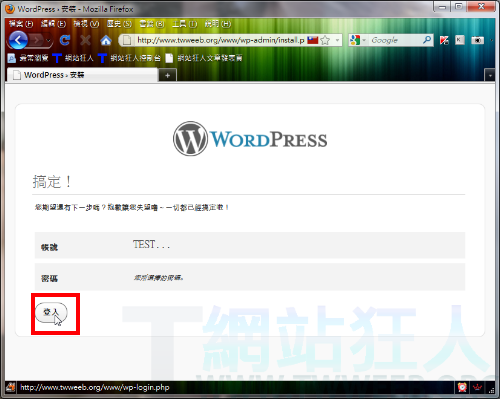The height and width of the screenshot is (399, 500).
Task: Click the camera screenshot addon icon
Action: [x=477, y=40]
